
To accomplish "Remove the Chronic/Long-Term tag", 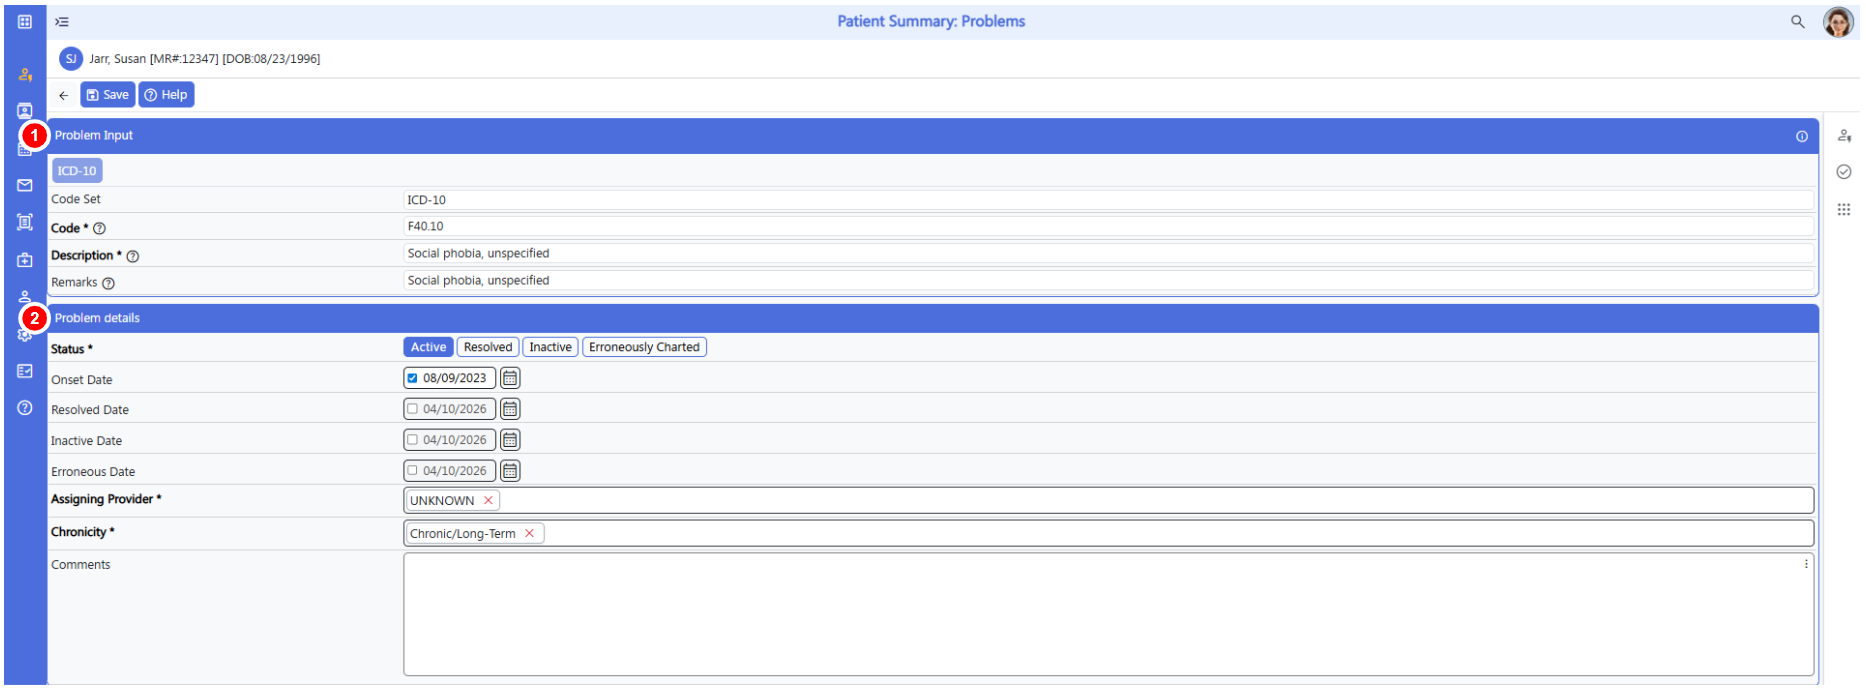I will click(x=529, y=534).
